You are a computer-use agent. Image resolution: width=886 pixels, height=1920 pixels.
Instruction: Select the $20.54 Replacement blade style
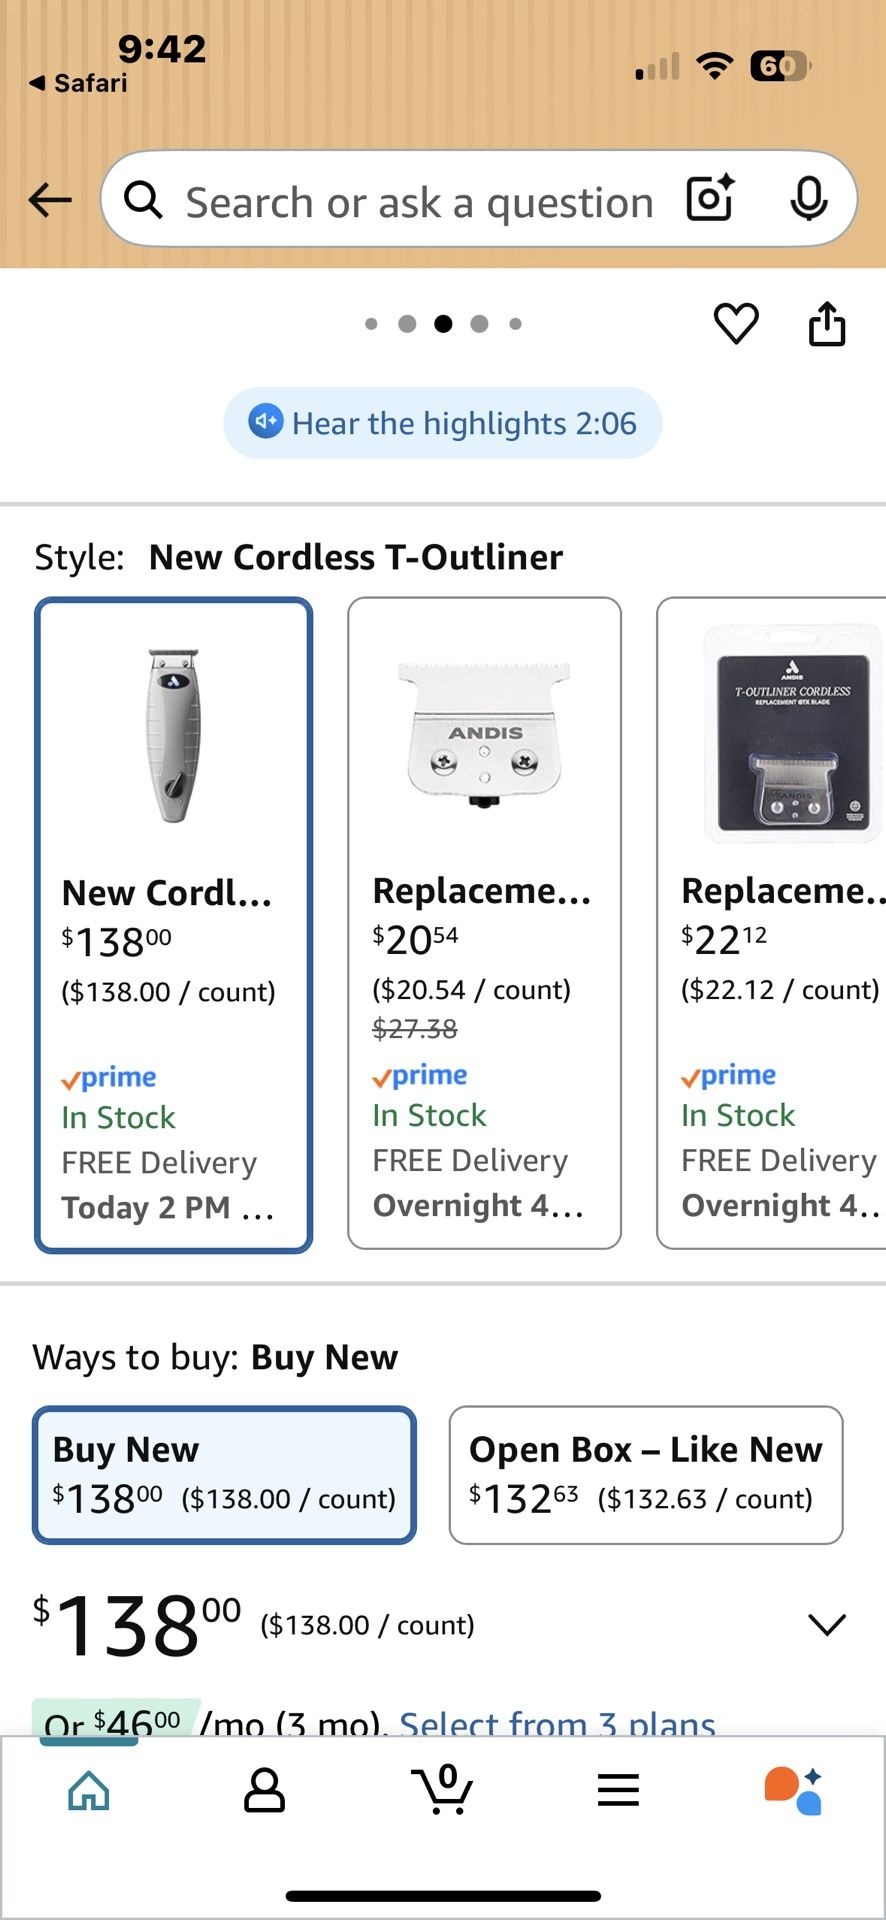(x=484, y=922)
